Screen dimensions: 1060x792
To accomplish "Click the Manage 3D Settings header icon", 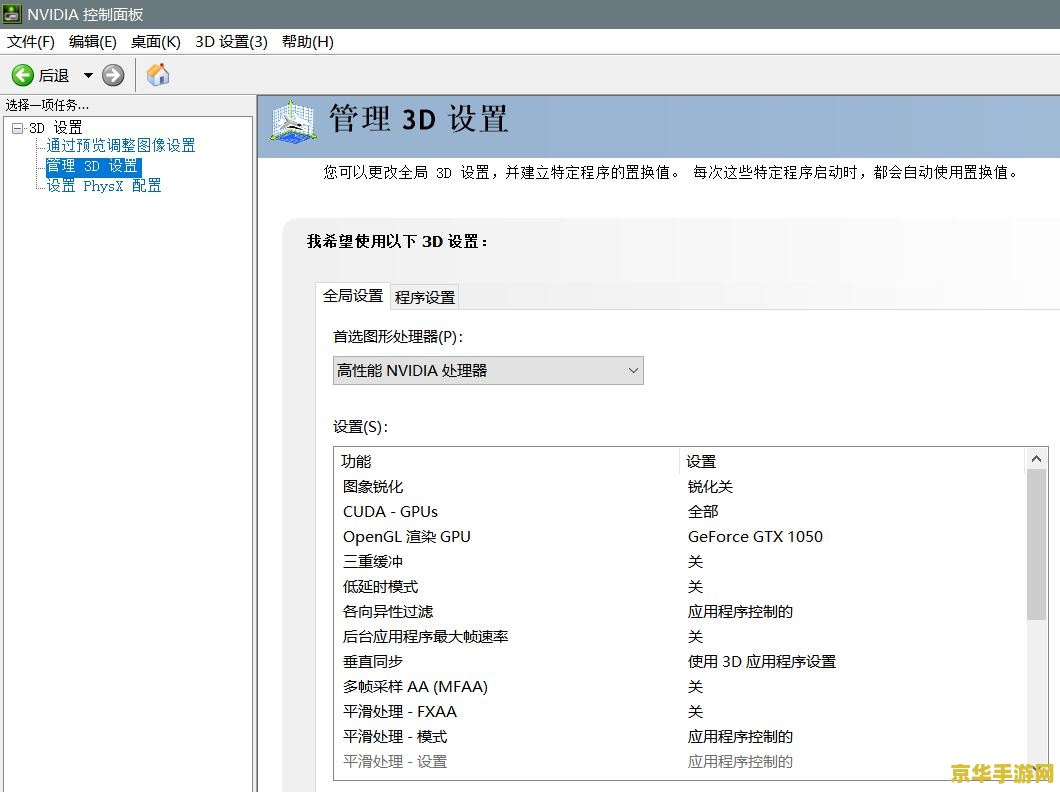I will (x=293, y=122).
